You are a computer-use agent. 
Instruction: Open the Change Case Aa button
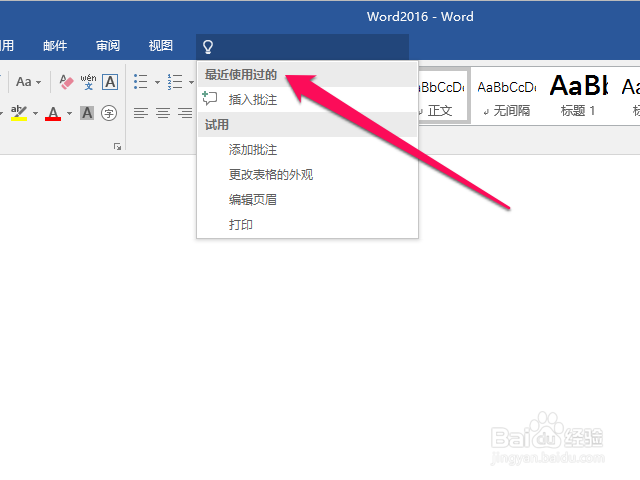[24, 82]
